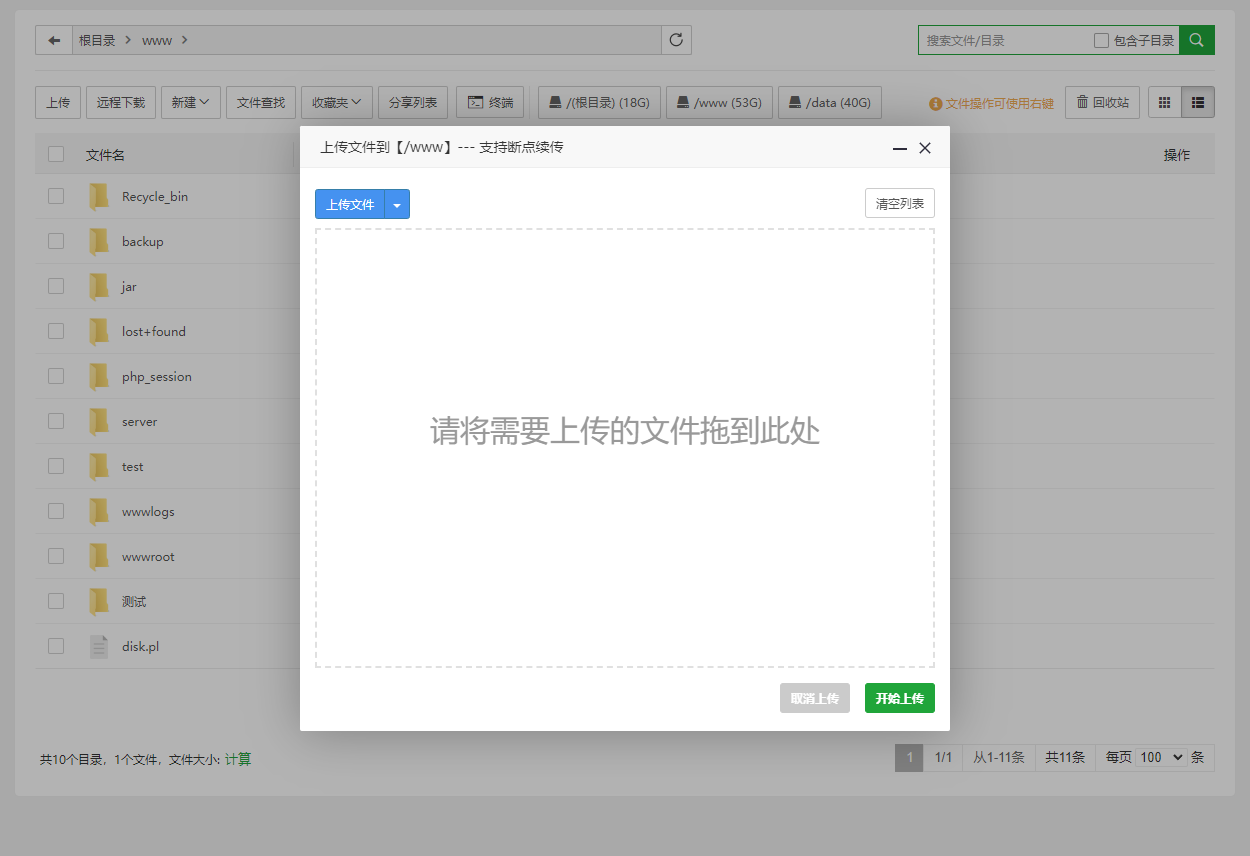Click the 开始上传 button
Viewport: 1250px width, 856px height.
tap(899, 698)
